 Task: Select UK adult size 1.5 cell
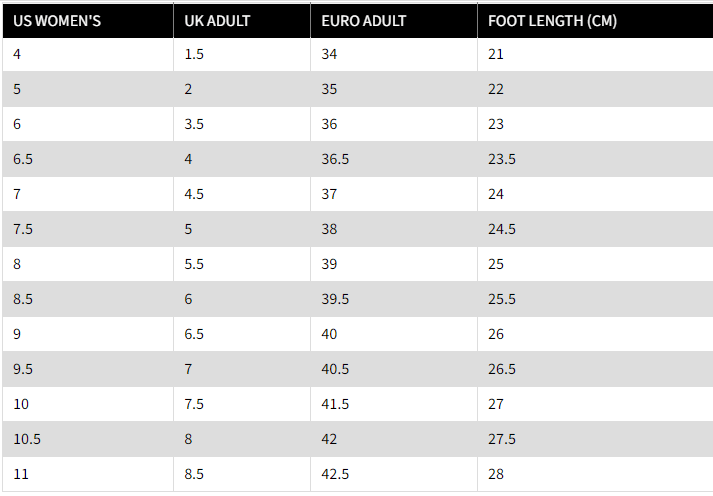242,55
